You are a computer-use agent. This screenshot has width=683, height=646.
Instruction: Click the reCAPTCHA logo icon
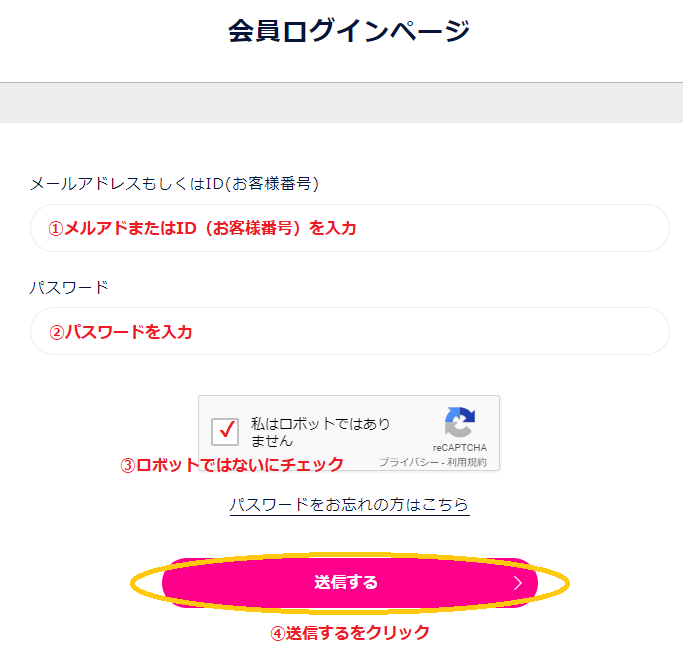[x=460, y=422]
